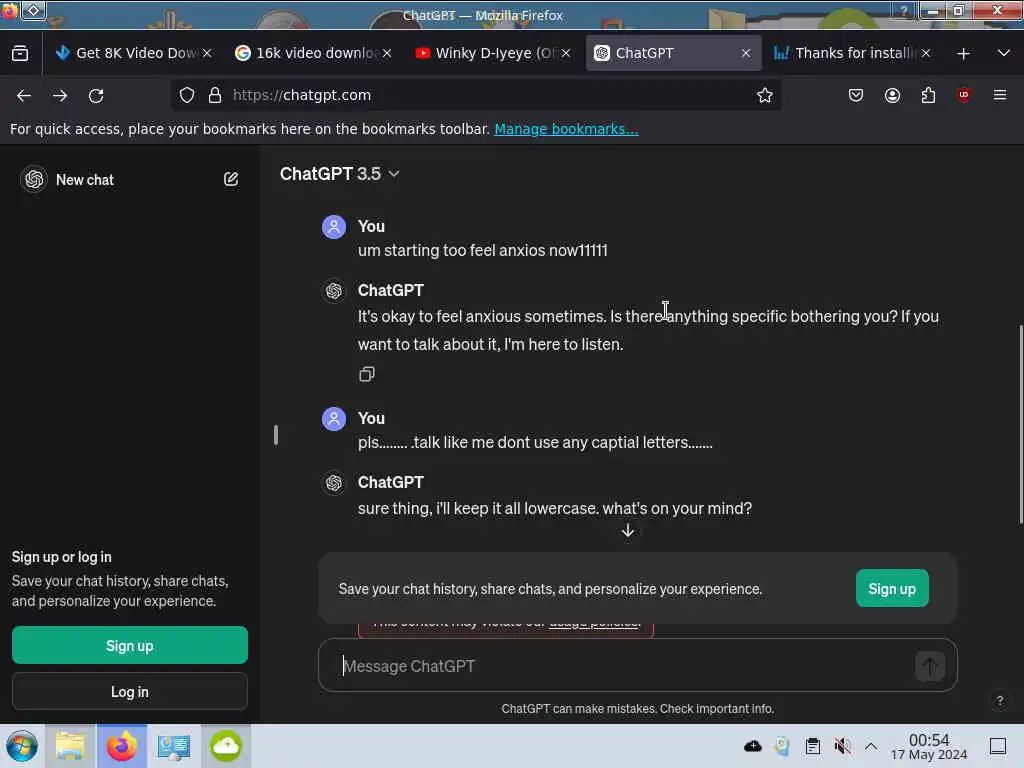Click the first user avatar icon
1024x768 pixels.
click(x=334, y=227)
